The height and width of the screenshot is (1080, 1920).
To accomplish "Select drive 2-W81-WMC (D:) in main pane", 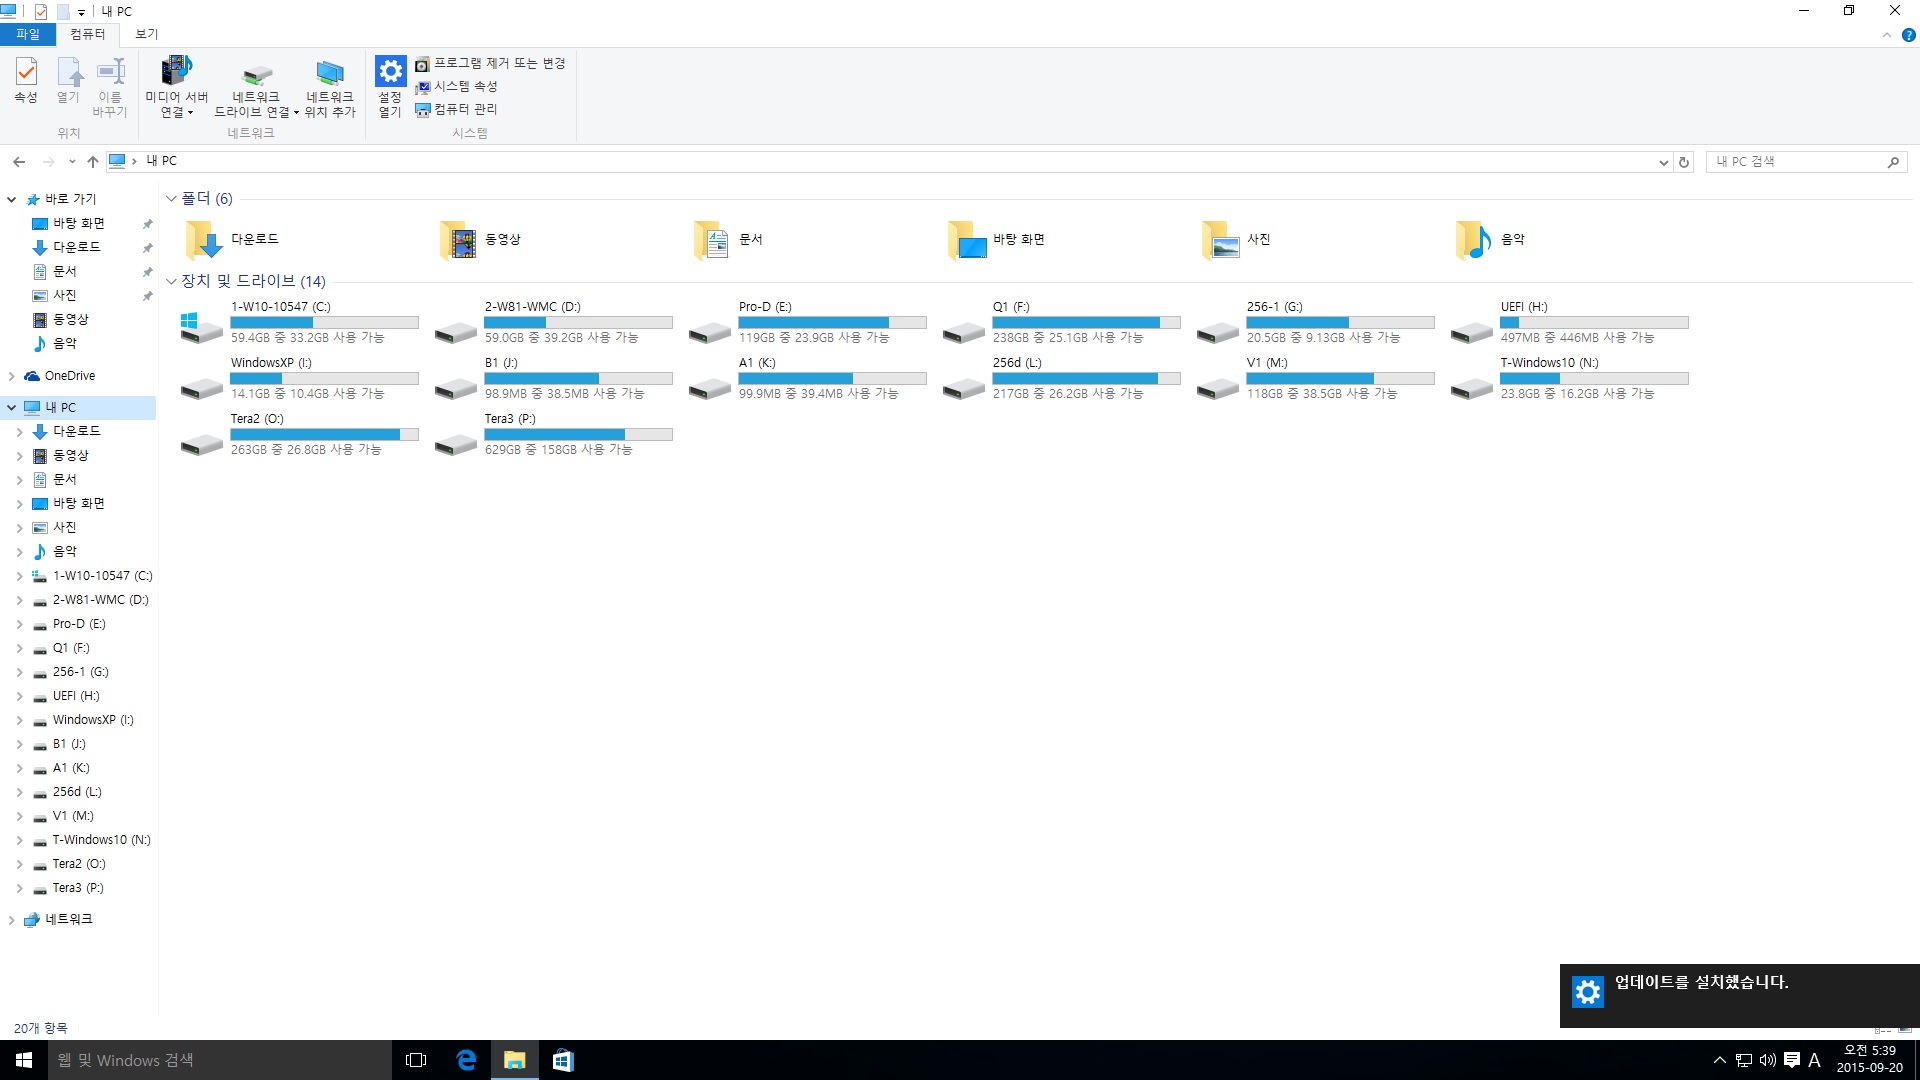I will (553, 322).
